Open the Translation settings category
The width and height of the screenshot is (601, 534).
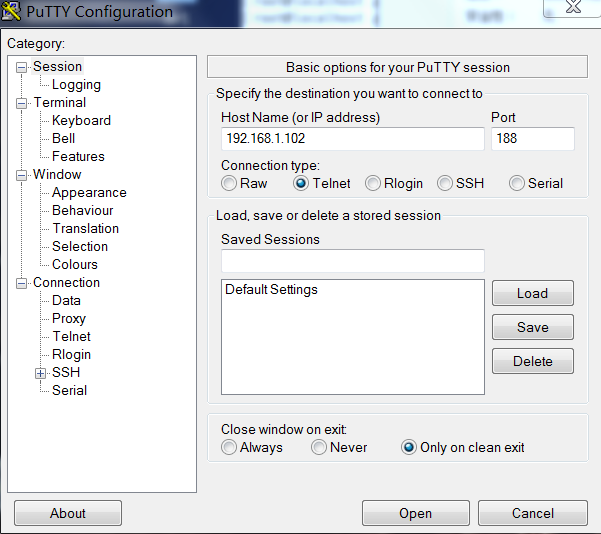pyautogui.click(x=86, y=228)
